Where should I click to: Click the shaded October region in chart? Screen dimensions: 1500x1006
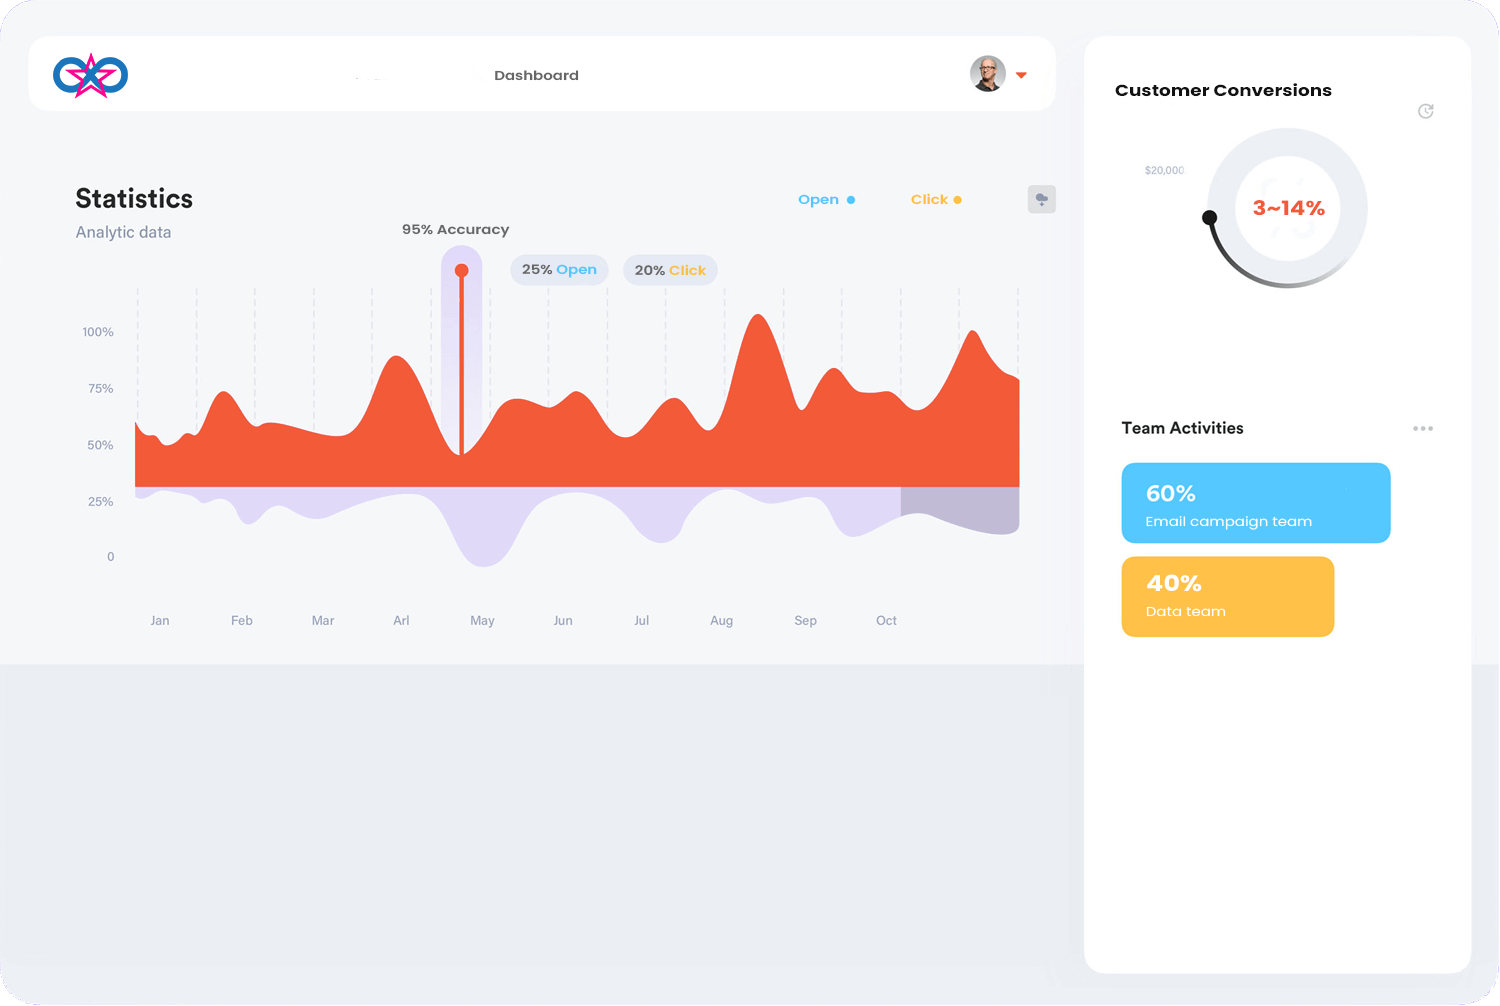click(x=959, y=509)
